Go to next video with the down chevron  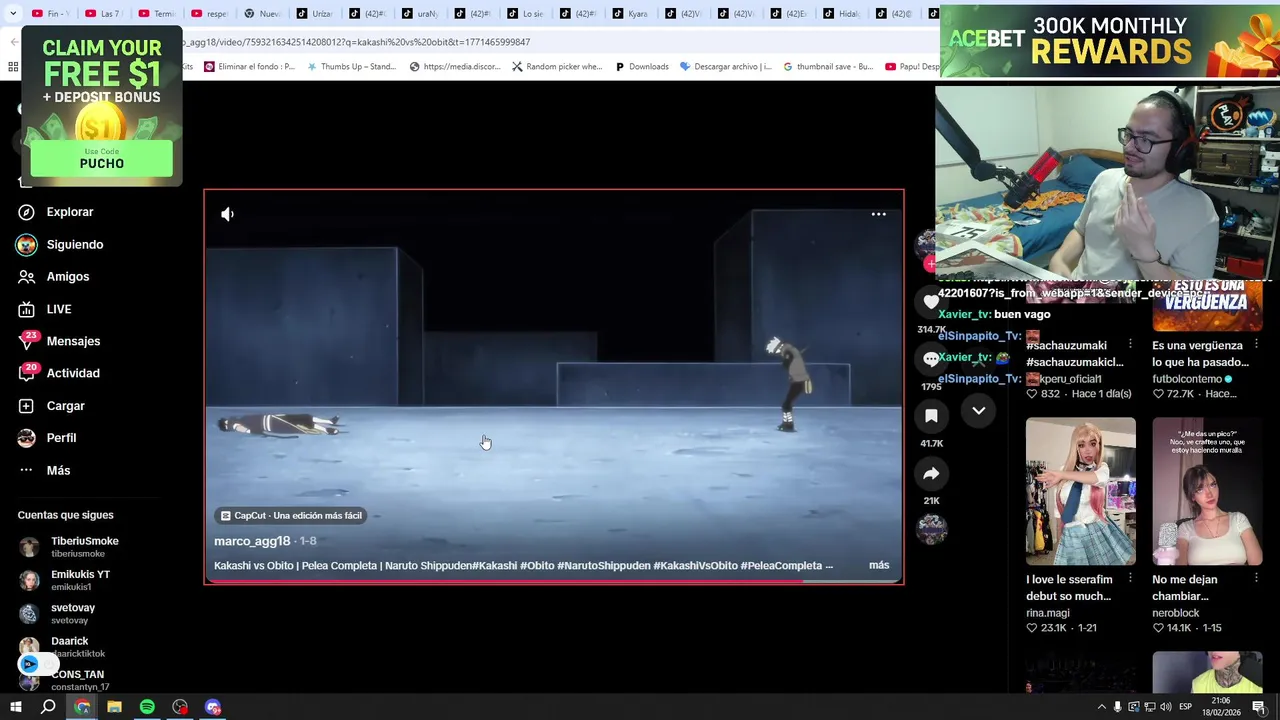click(979, 410)
